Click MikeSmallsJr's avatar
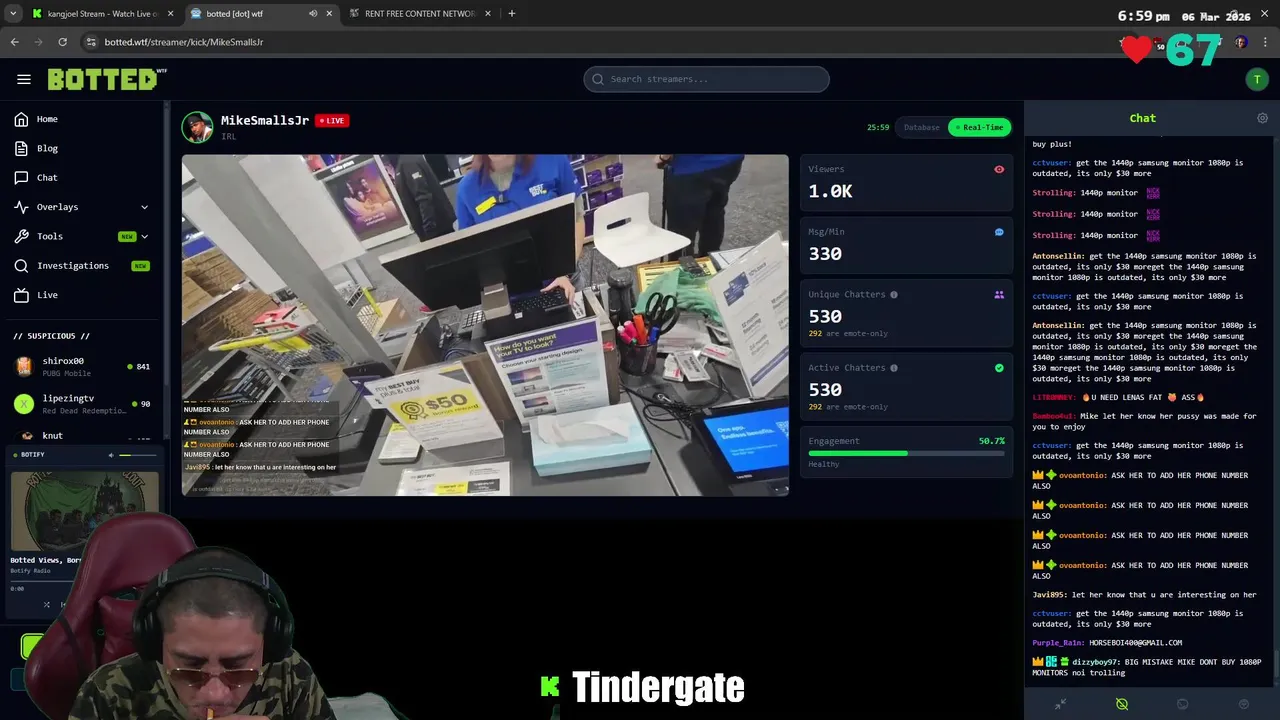Viewport: 1280px width, 720px height. 197,127
